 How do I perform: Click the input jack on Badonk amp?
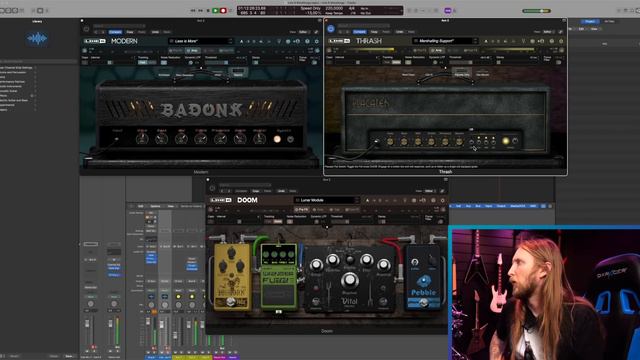point(117,139)
